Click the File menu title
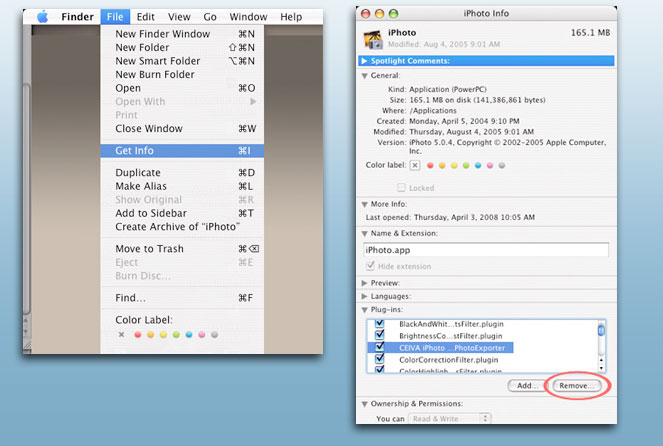This screenshot has width=663, height=446. 115,17
